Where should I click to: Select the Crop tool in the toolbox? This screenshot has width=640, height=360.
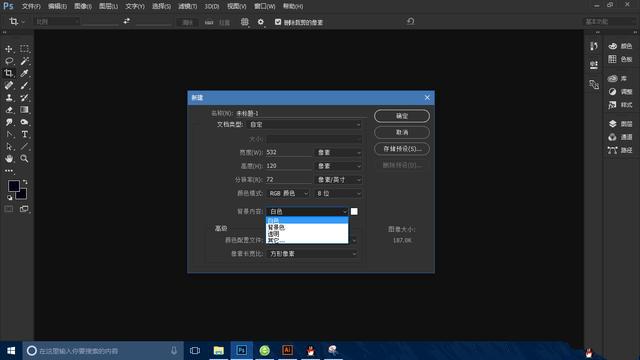pos(9,73)
